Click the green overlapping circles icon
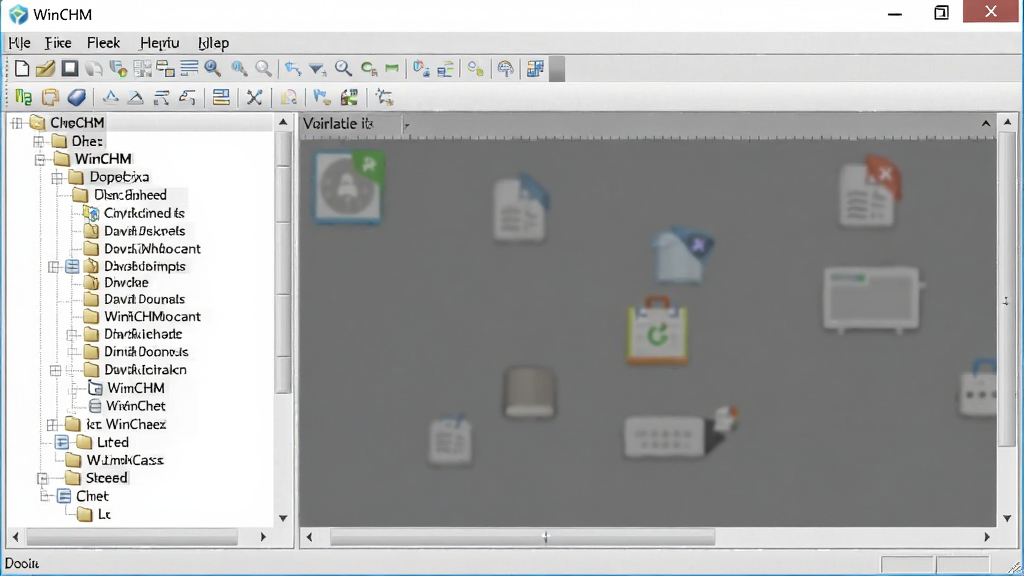 [x=475, y=69]
